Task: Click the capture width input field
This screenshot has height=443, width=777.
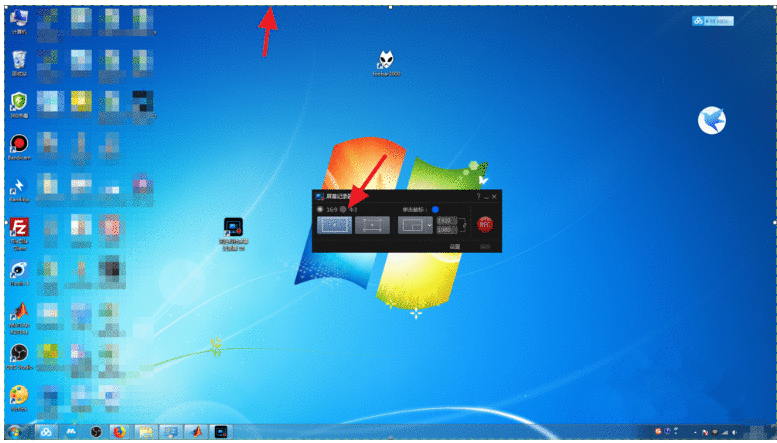Action: click(x=445, y=220)
